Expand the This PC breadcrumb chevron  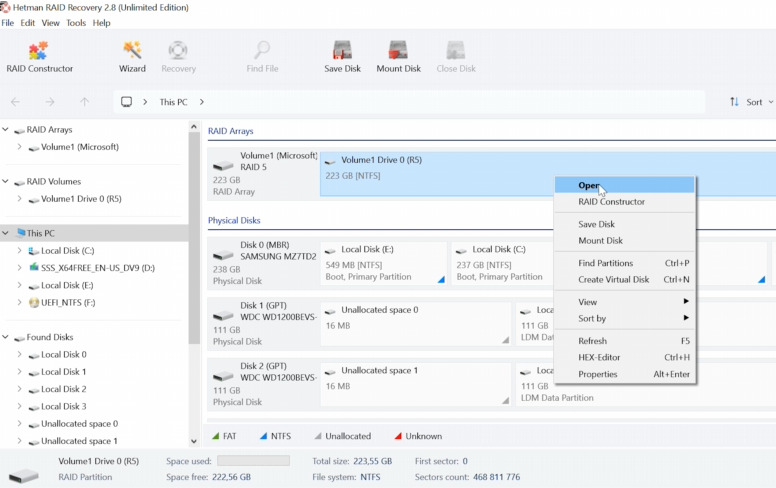[x=201, y=102]
